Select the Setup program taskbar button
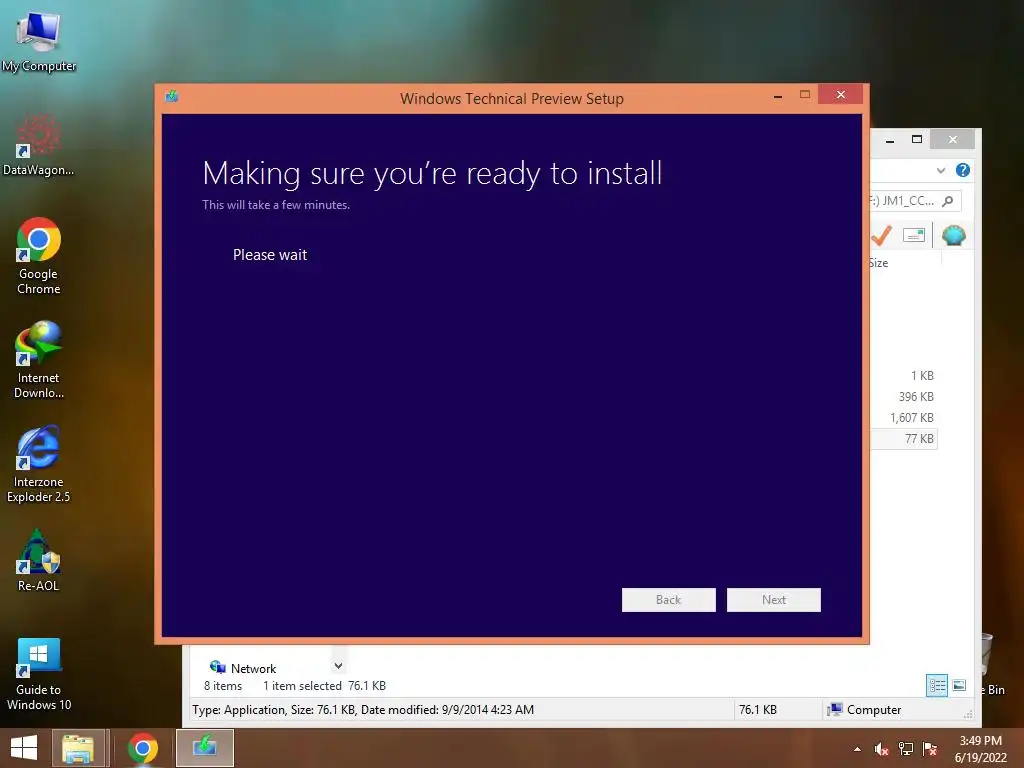The height and width of the screenshot is (768, 1024). coord(204,748)
